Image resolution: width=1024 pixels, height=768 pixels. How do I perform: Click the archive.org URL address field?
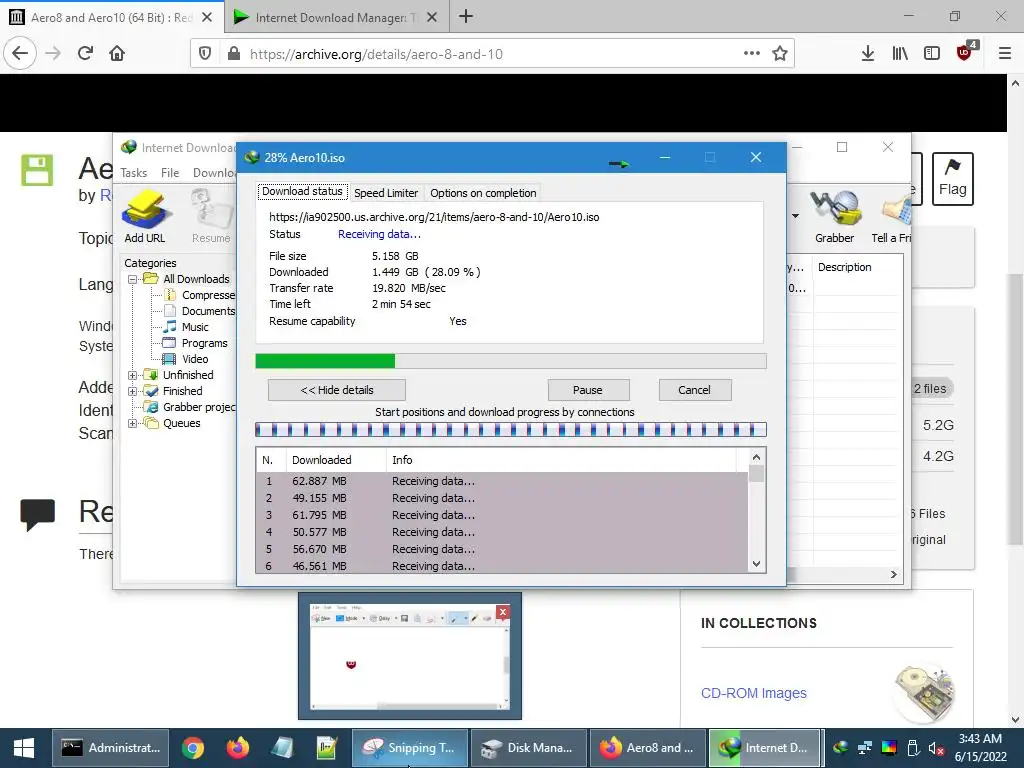coord(492,54)
